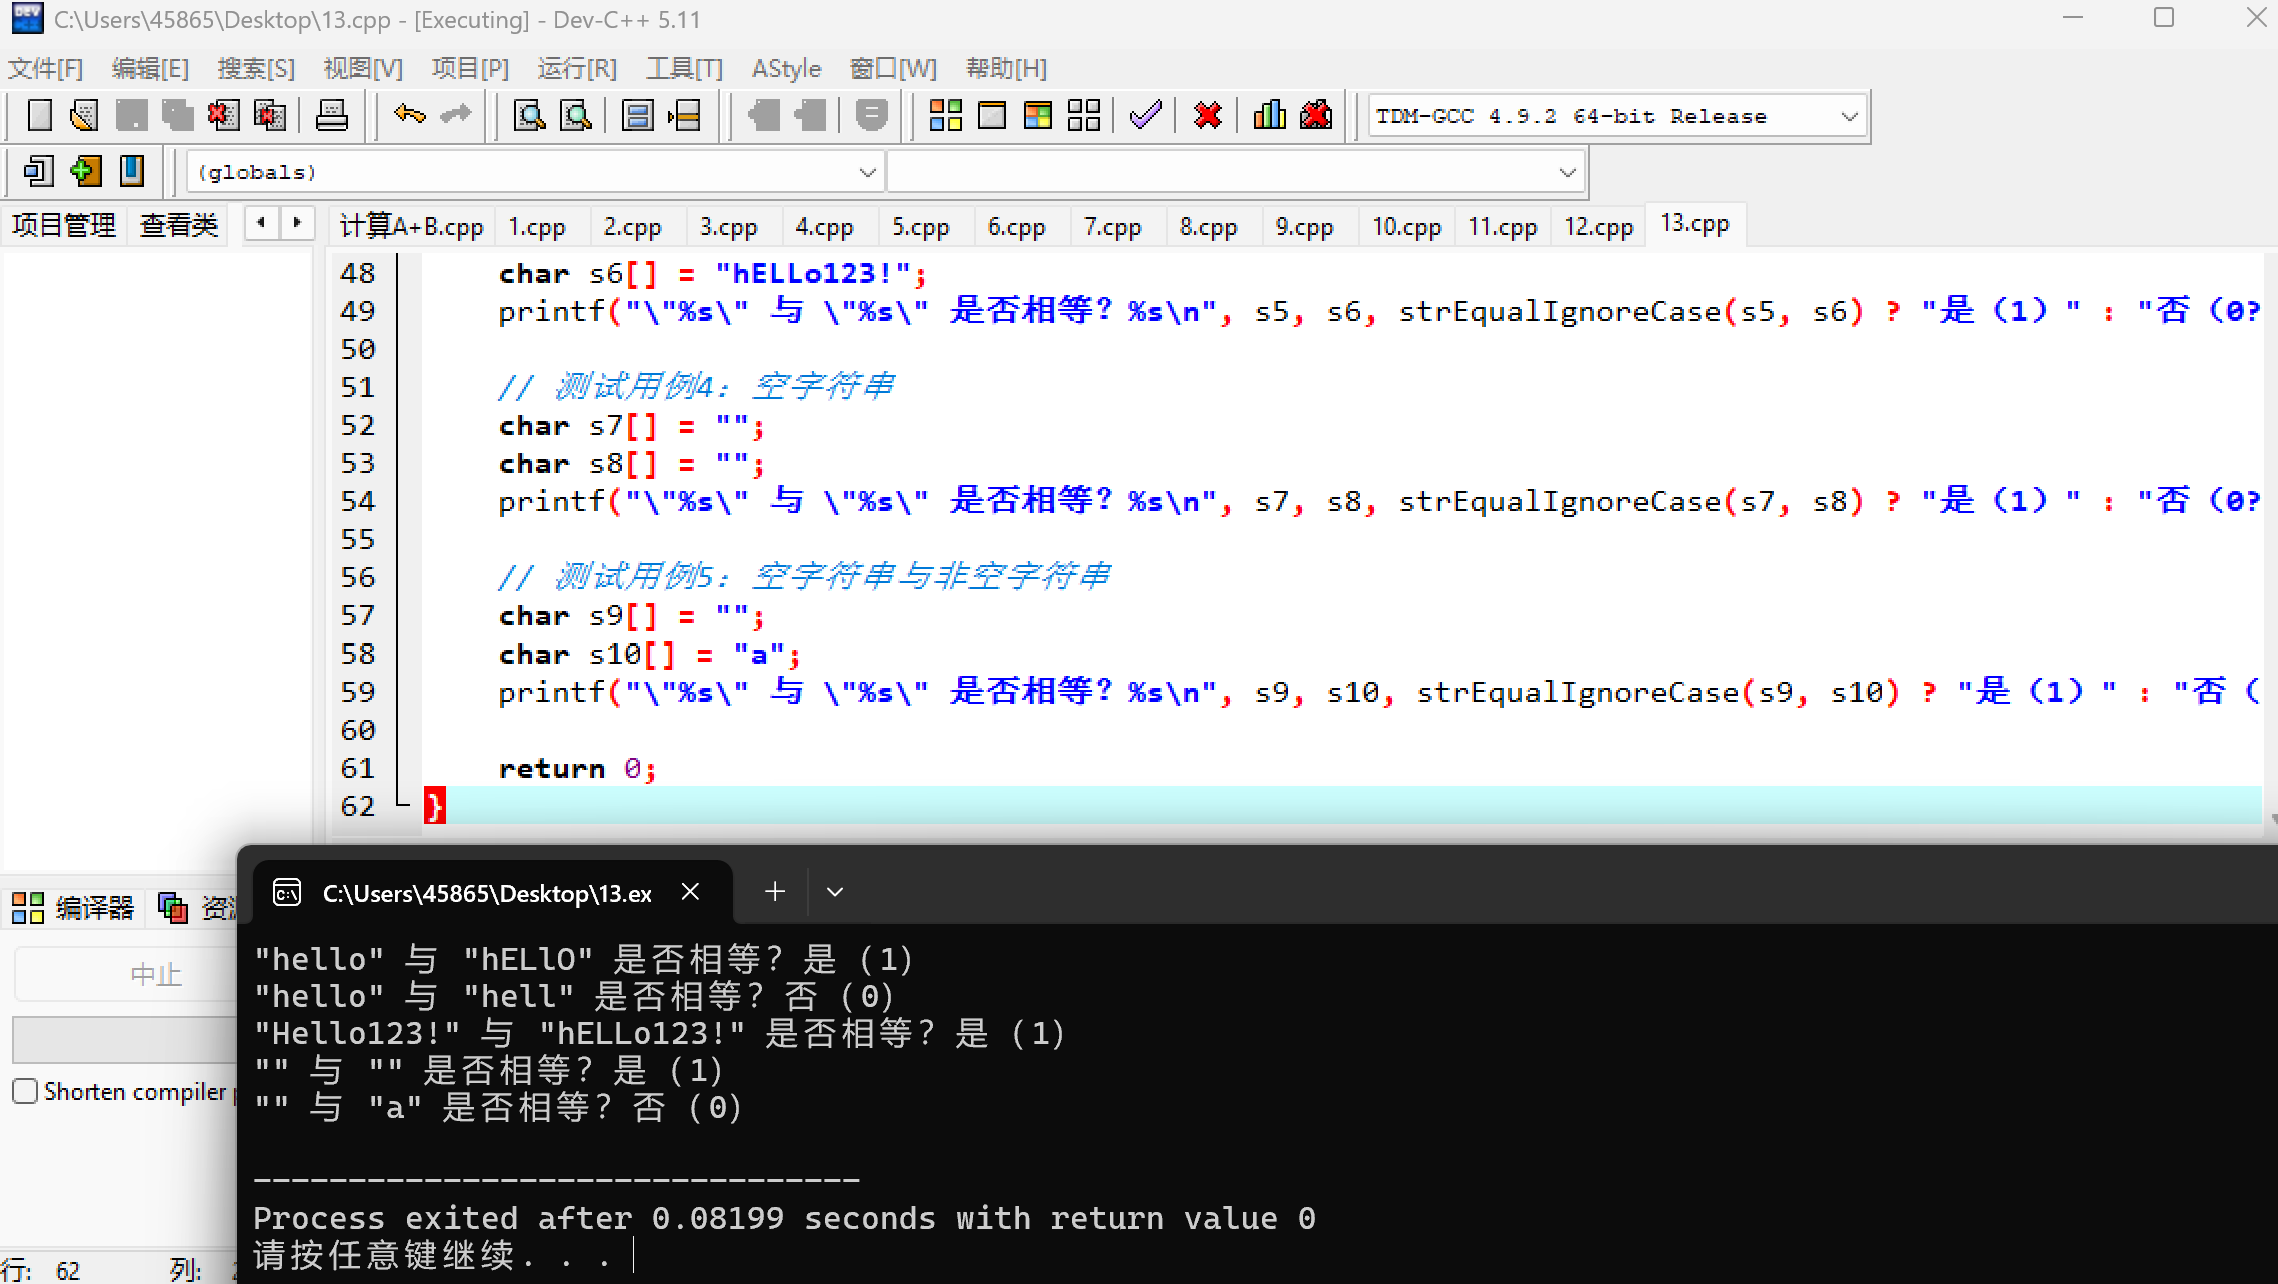Click the red X stop execution icon
This screenshot has width=2278, height=1284.
1208,116
